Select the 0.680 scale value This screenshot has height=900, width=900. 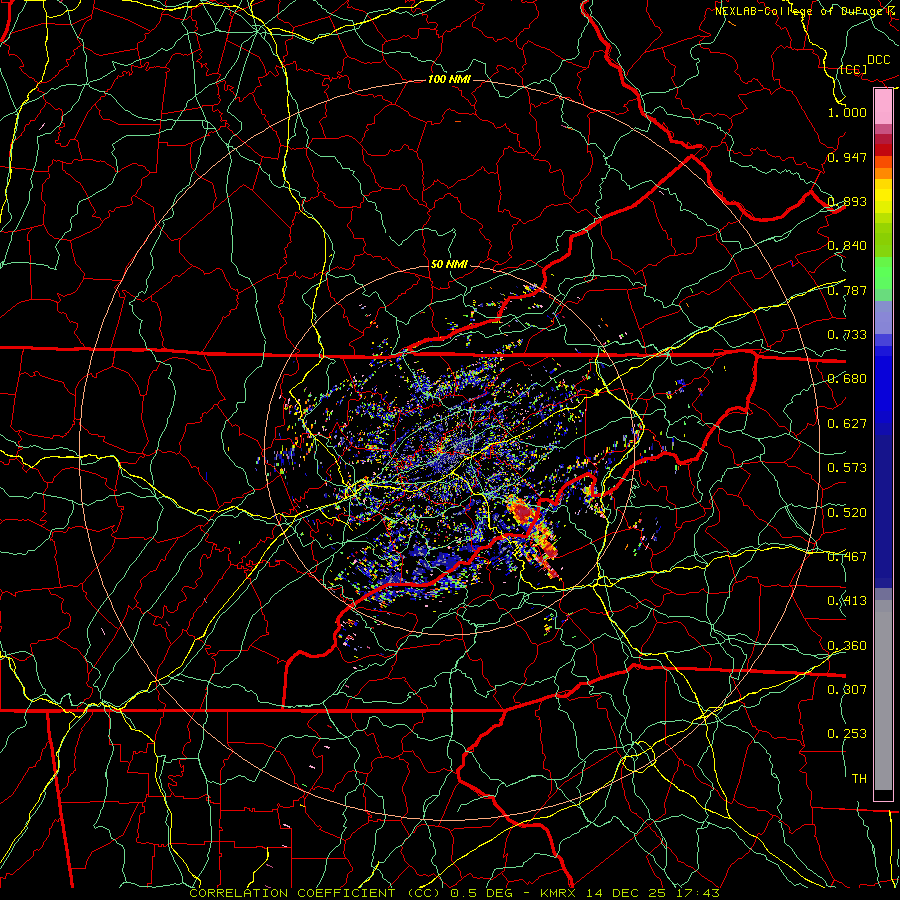847,379
